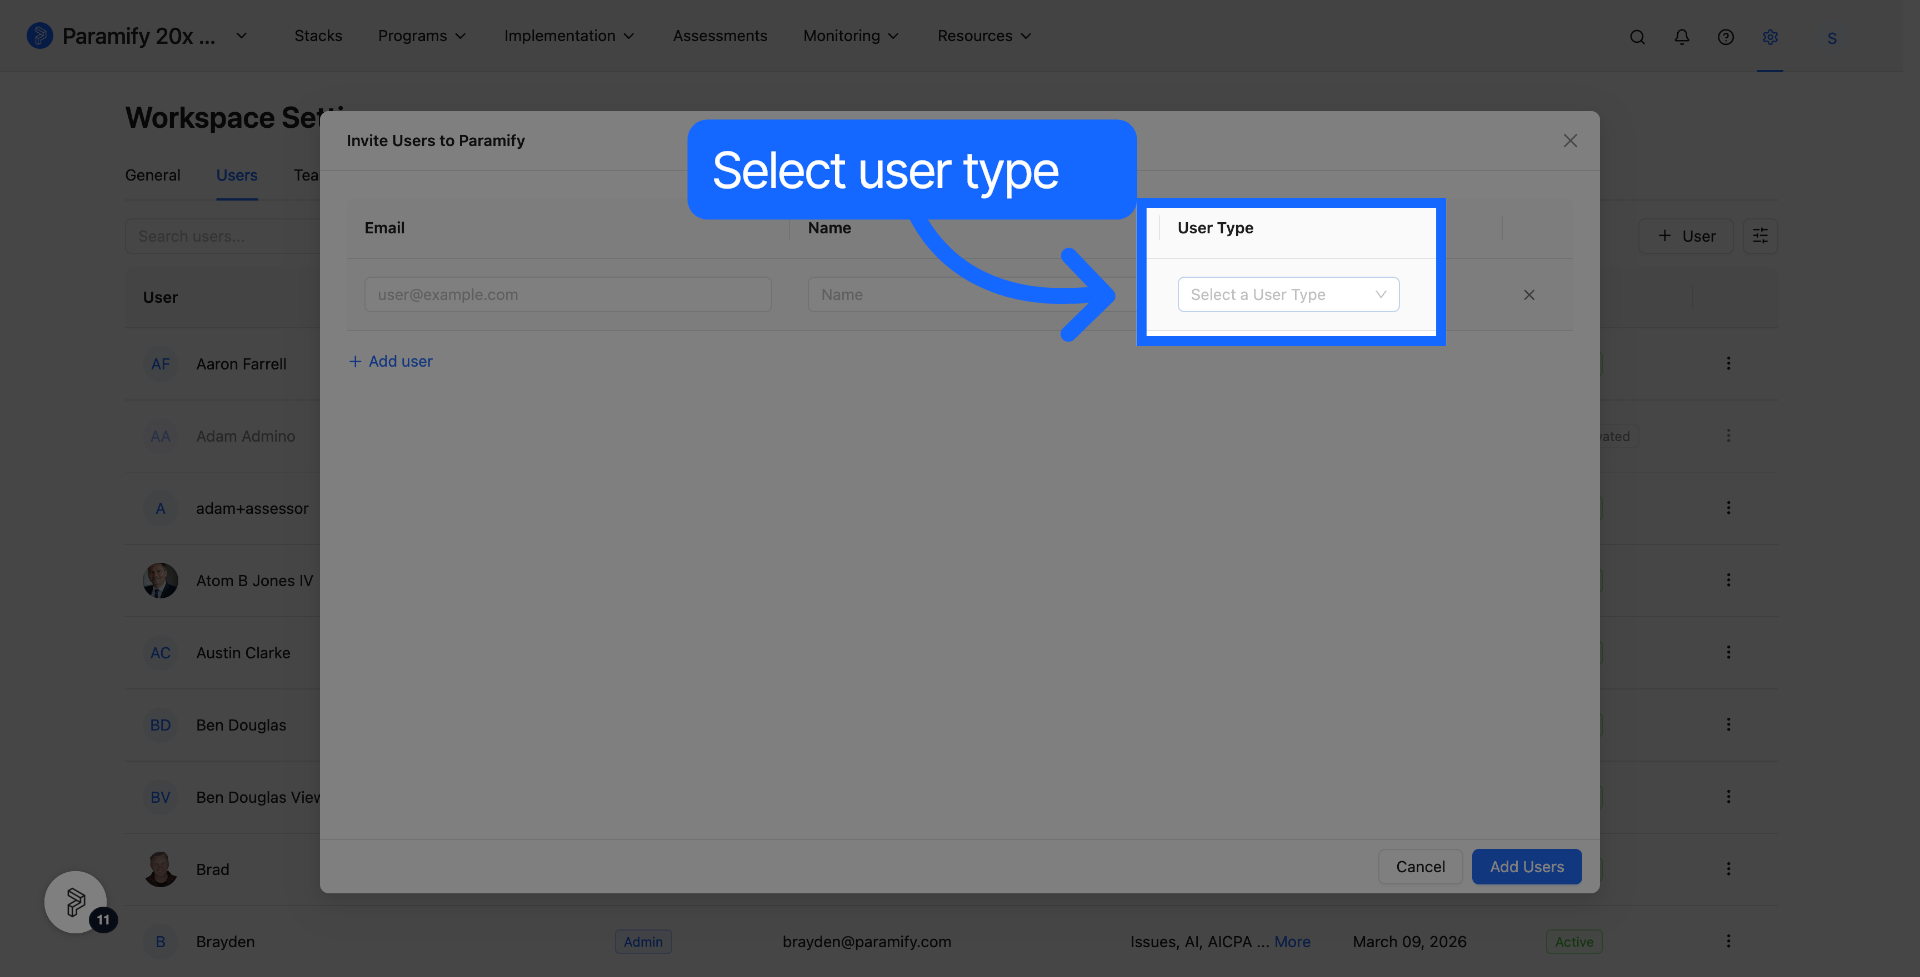Expand the Resources menu
Image resolution: width=1920 pixels, height=977 pixels.
984,36
